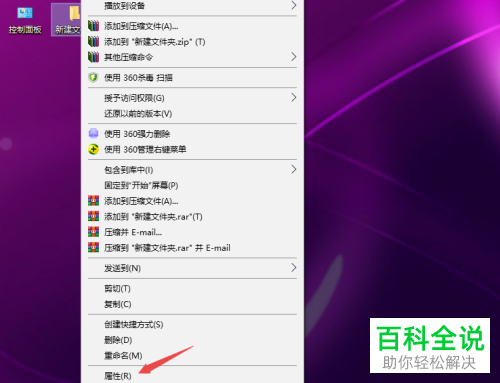Click the 360 shield icon for virus scan
Image resolution: width=500 pixels, height=383 pixels.
click(93, 77)
